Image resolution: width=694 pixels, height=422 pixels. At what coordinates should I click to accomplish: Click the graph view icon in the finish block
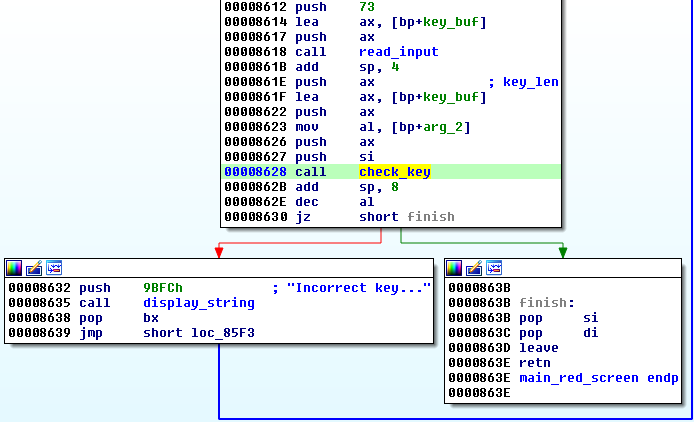point(494,268)
